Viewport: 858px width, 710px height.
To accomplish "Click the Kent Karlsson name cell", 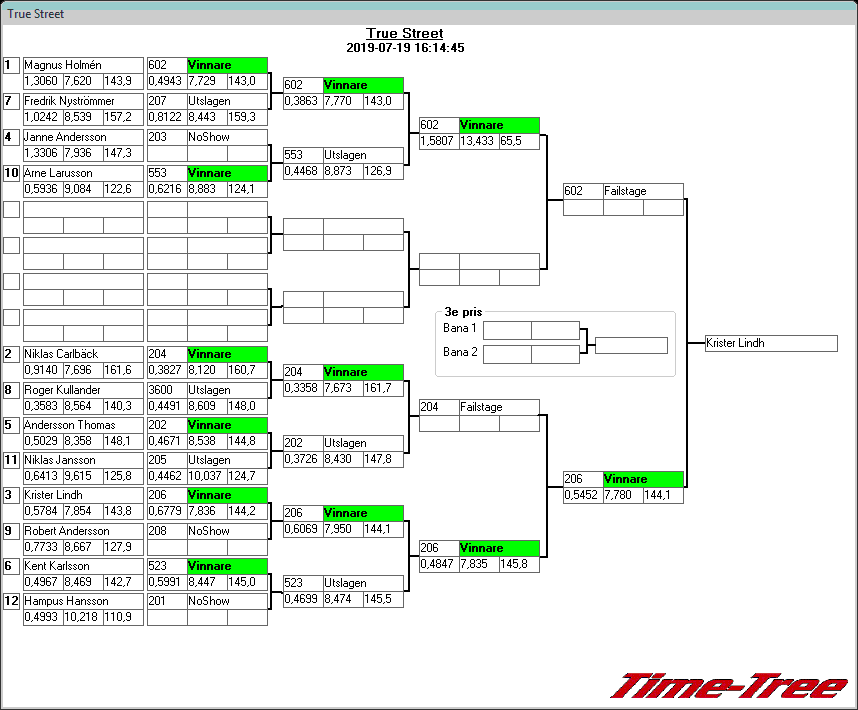I will pos(83,566).
